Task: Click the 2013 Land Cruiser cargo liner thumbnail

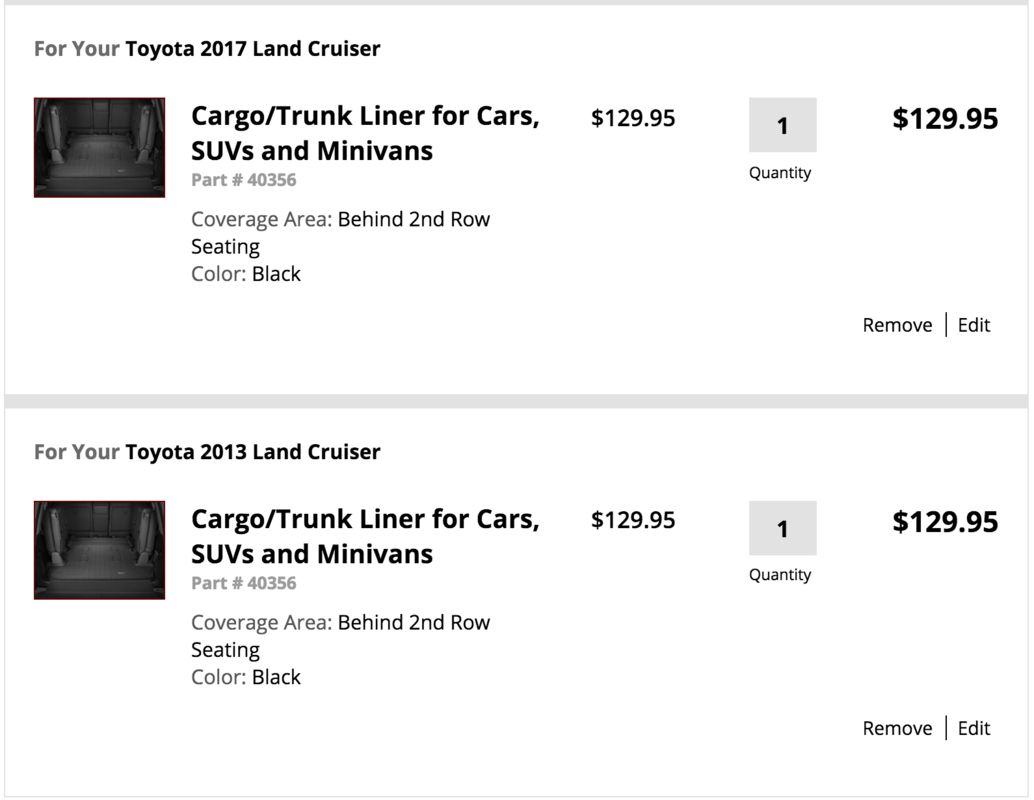Action: (x=99, y=550)
